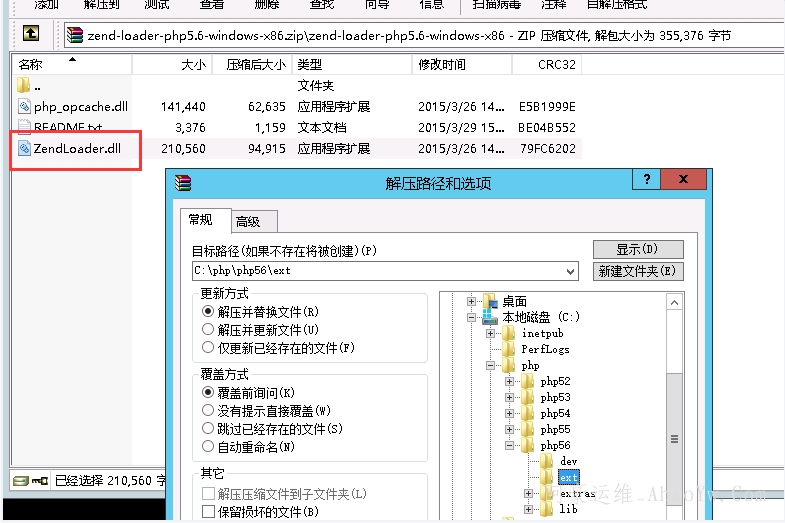Click the 新建文件夹 button
785x523 pixels.
point(637,271)
